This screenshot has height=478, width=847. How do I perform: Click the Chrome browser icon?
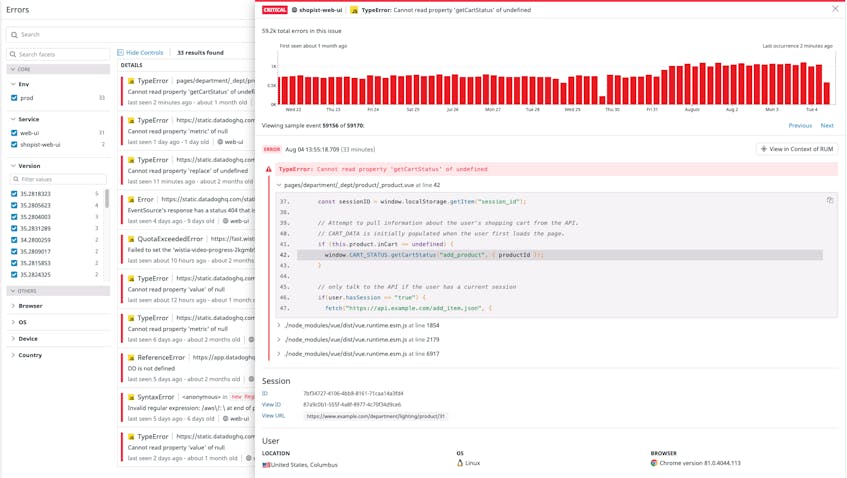[x=654, y=463]
